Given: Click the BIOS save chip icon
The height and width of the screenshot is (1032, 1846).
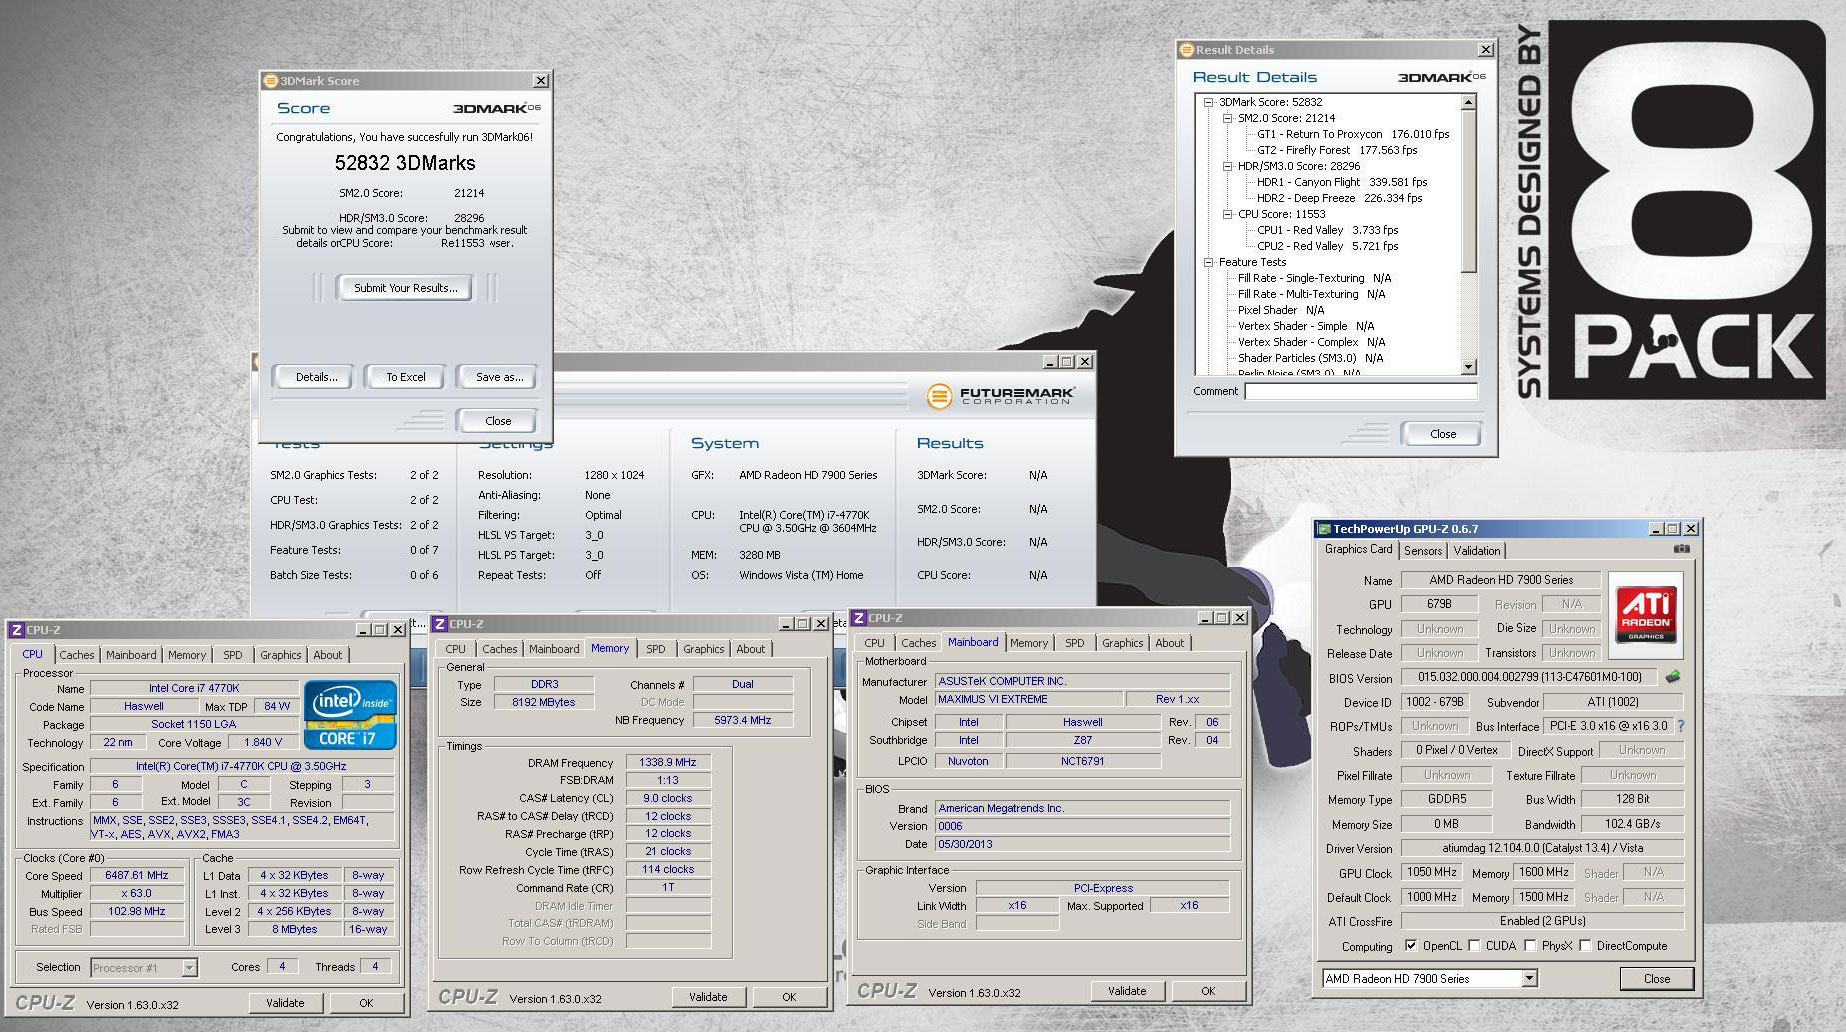Looking at the screenshot, I should [x=1672, y=677].
